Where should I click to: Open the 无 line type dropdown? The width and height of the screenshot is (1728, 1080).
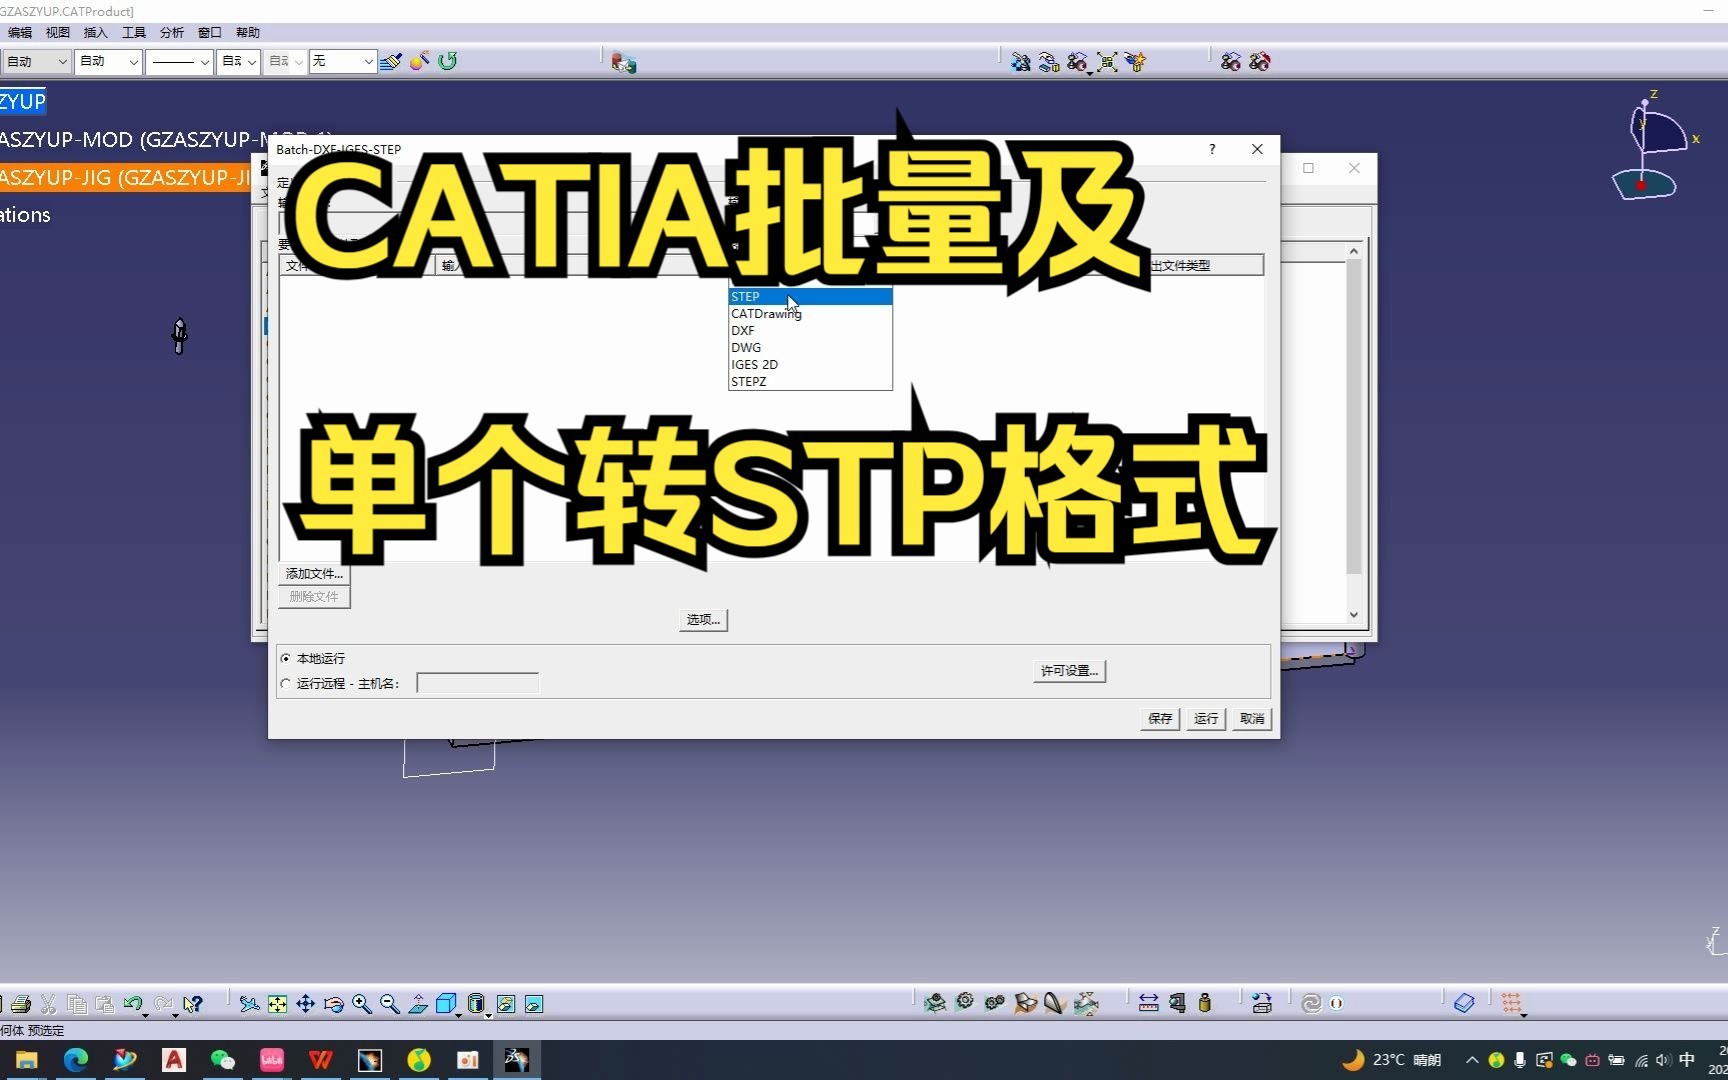pos(368,61)
